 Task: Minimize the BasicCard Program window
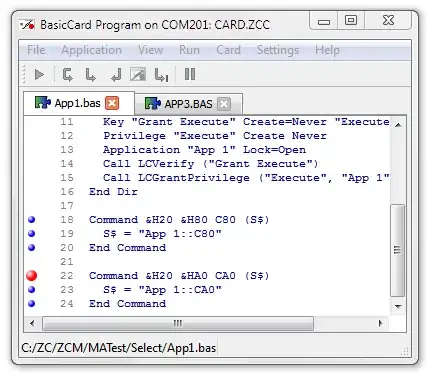pyautogui.click(x=324, y=21)
